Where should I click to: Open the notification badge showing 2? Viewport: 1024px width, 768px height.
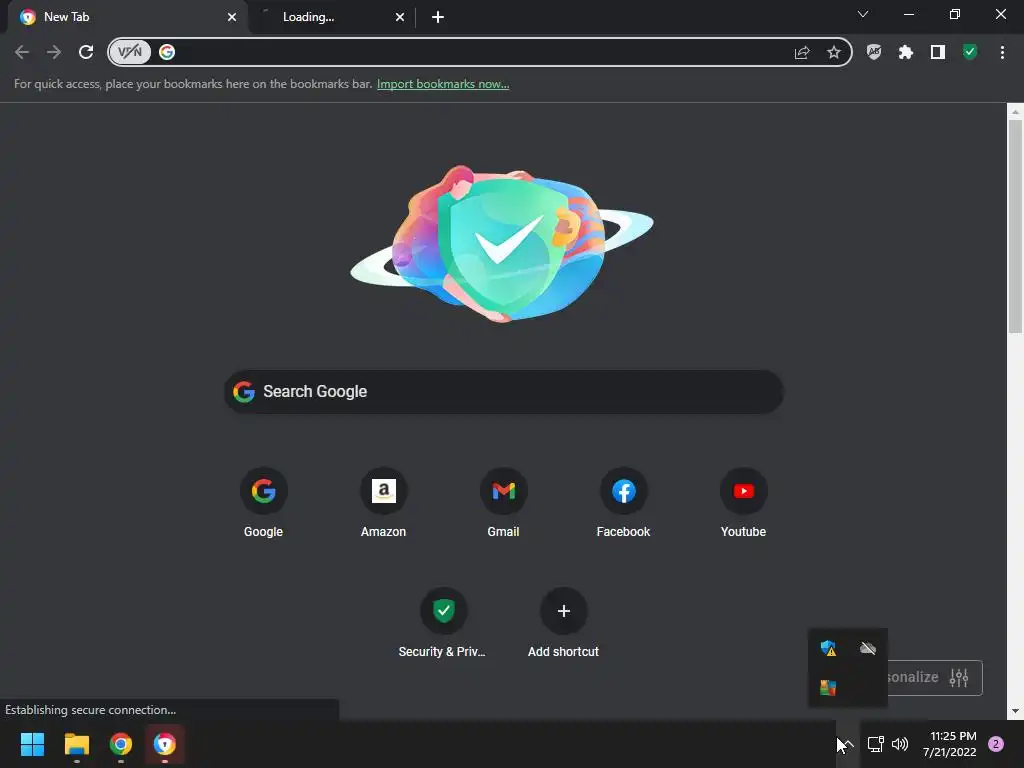(996, 744)
